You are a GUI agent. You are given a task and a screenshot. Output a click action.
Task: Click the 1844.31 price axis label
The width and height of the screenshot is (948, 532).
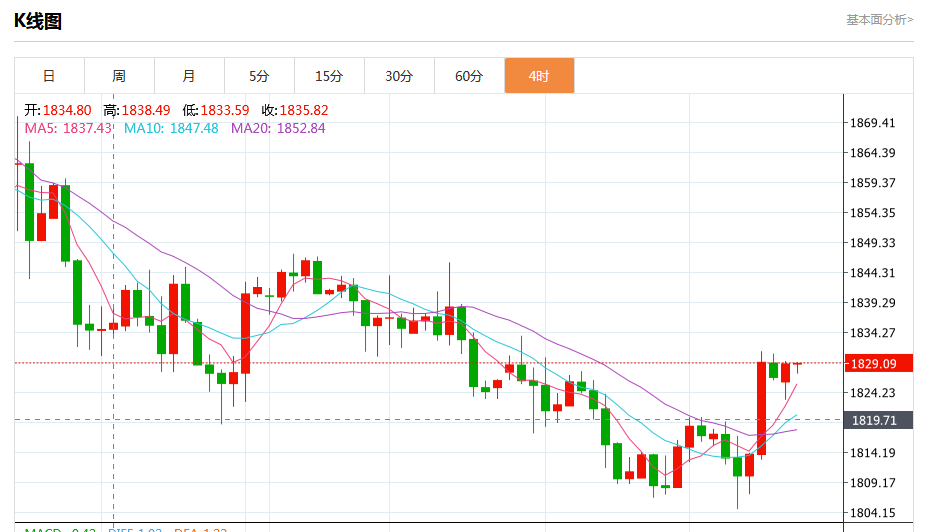coord(872,273)
